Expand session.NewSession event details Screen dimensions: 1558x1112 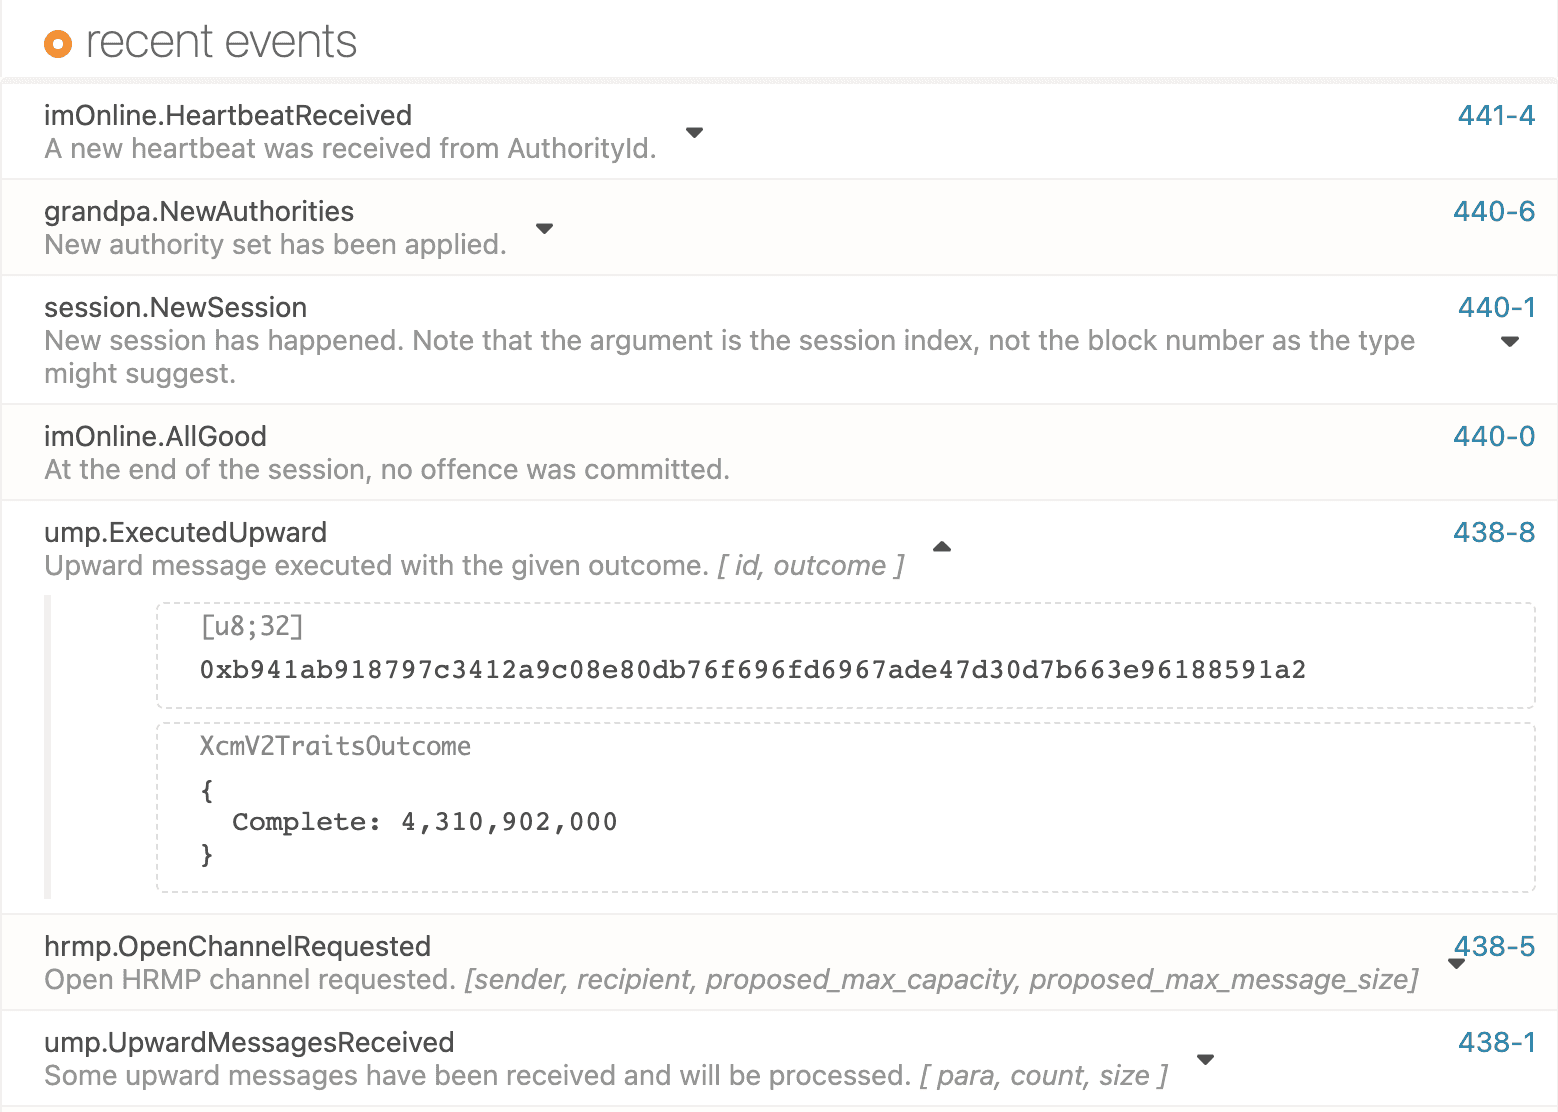(1509, 341)
